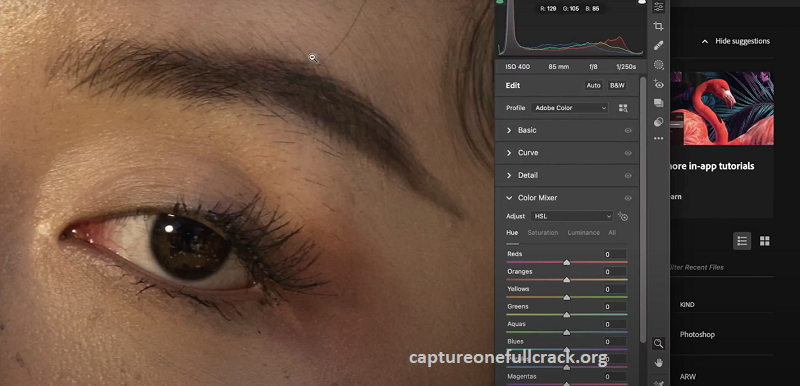800x386 pixels.
Task: Open the Snapshots panel icon
Action: click(x=659, y=103)
